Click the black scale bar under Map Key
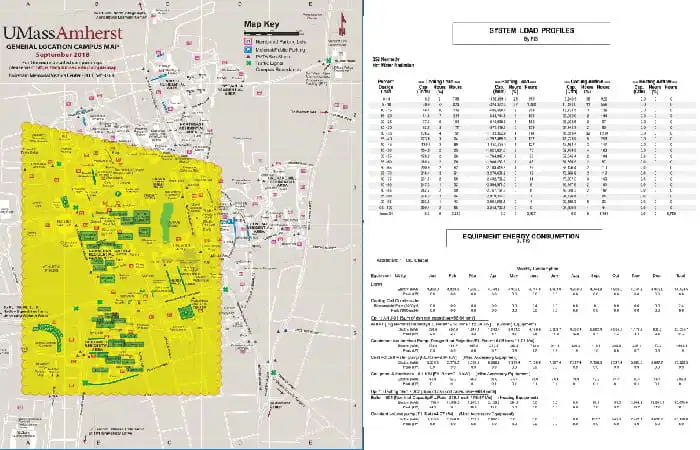700x450 pixels. 273,33
